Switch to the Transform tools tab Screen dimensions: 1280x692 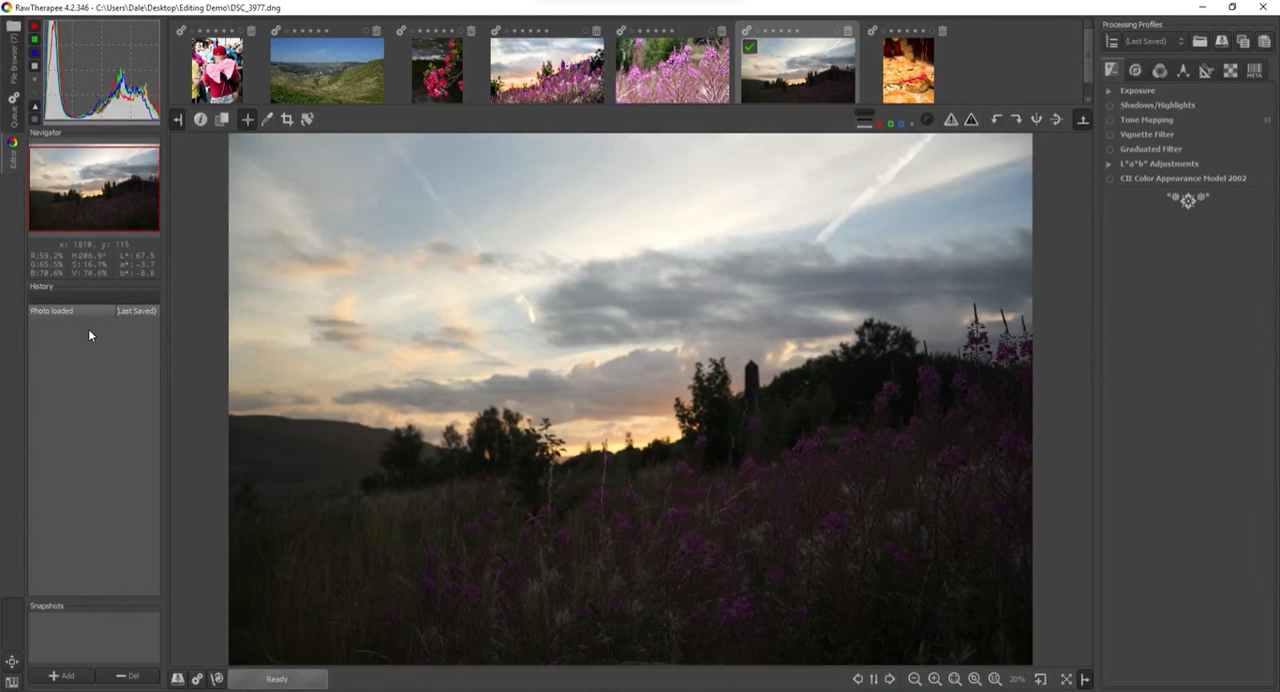tap(1206, 70)
